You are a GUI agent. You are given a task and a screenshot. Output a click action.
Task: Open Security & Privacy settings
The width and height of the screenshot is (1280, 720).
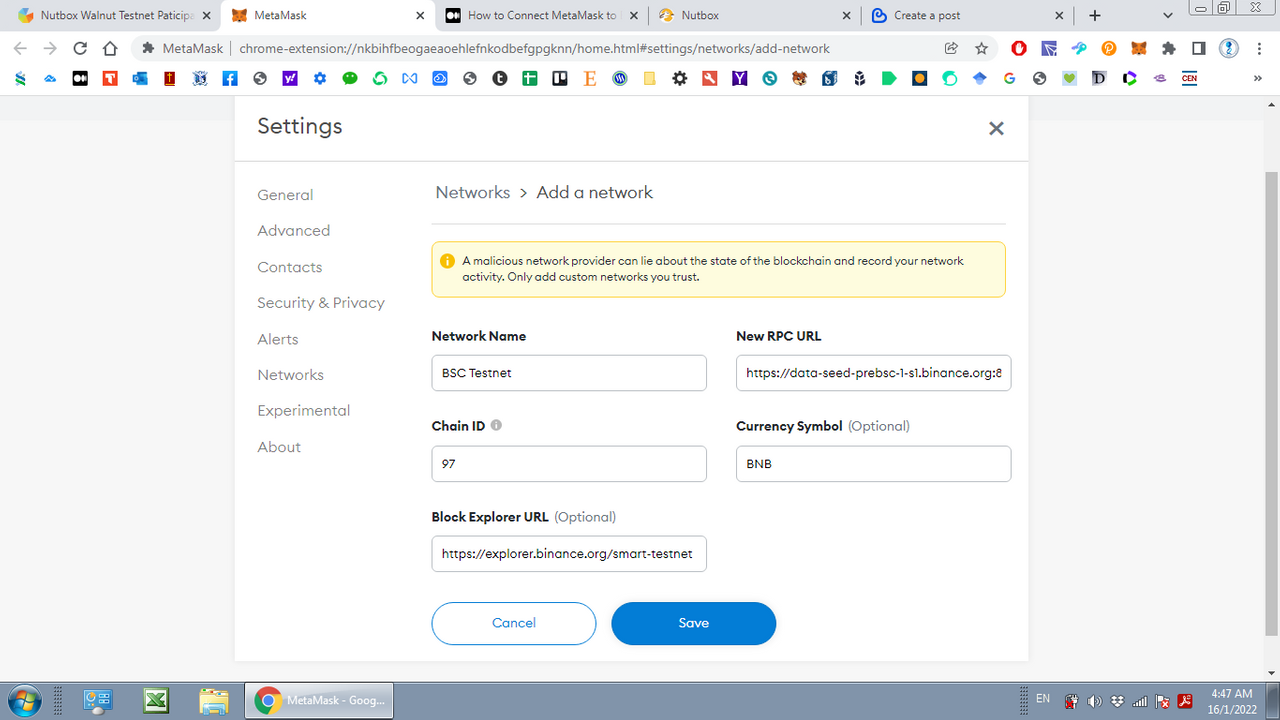tap(321, 303)
